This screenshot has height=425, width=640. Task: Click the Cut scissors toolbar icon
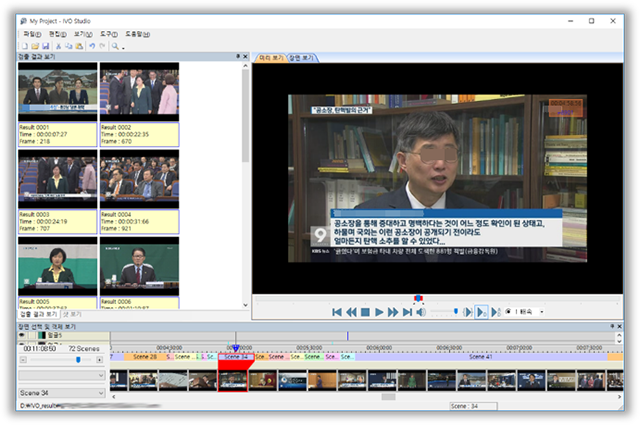pos(59,46)
